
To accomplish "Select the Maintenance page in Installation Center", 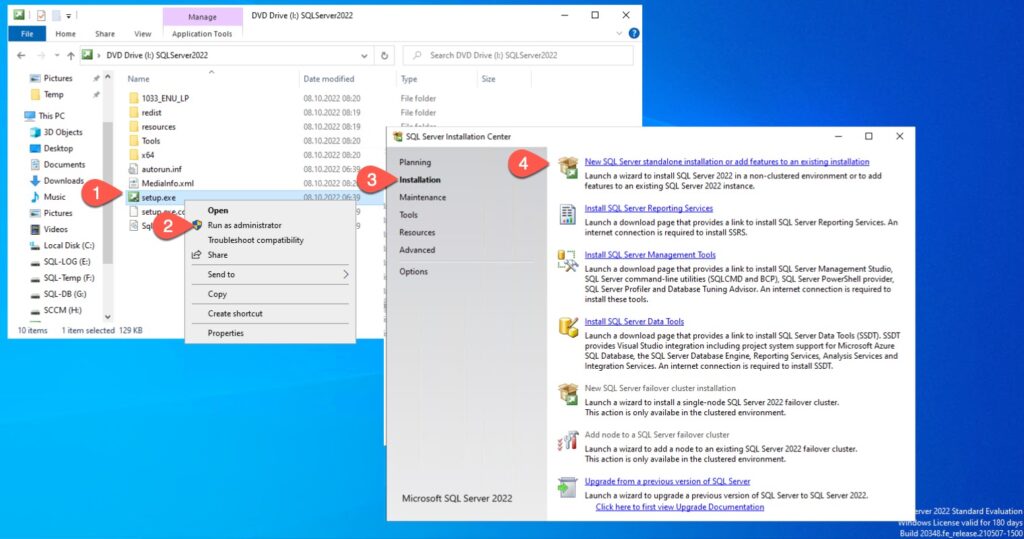I will [x=422, y=197].
